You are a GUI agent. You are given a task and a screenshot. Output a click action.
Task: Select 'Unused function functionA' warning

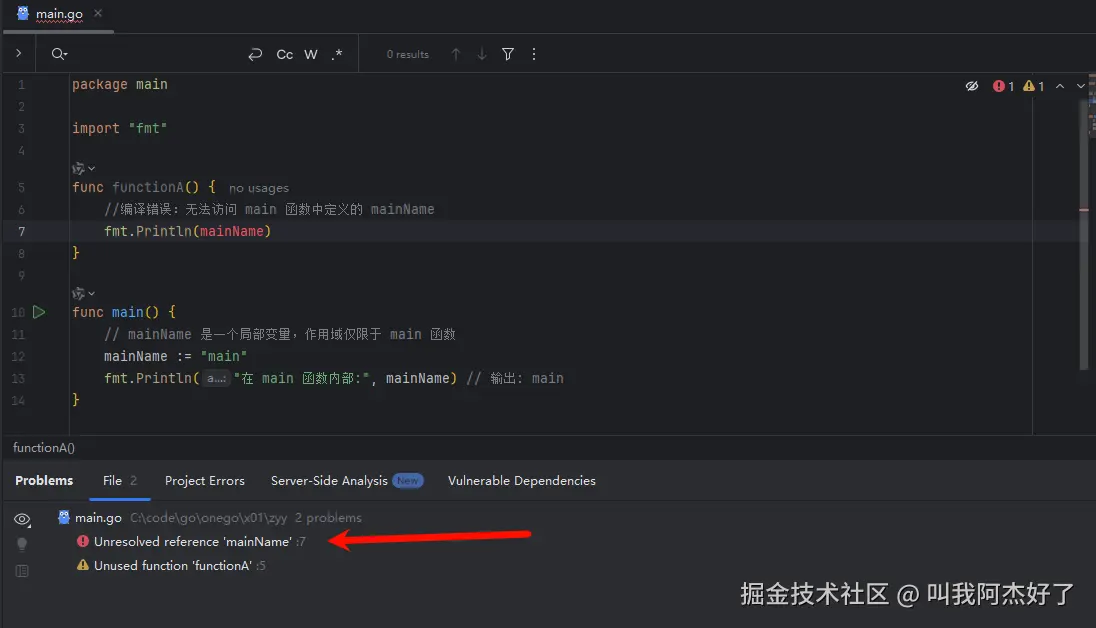pos(172,565)
